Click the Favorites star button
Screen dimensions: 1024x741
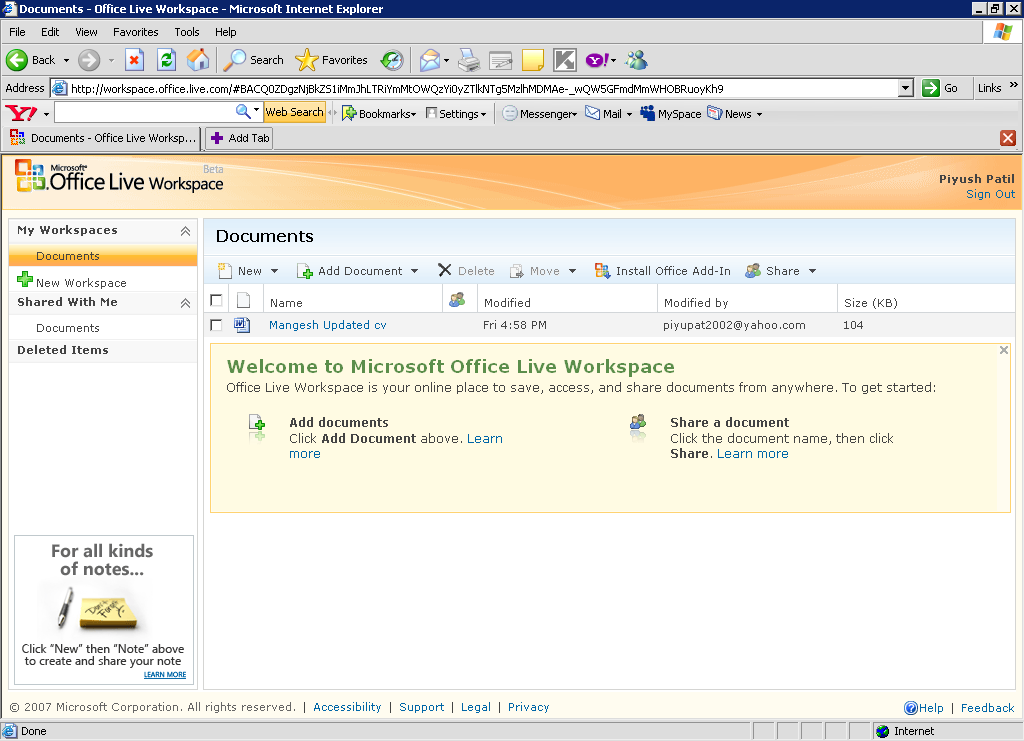331,61
